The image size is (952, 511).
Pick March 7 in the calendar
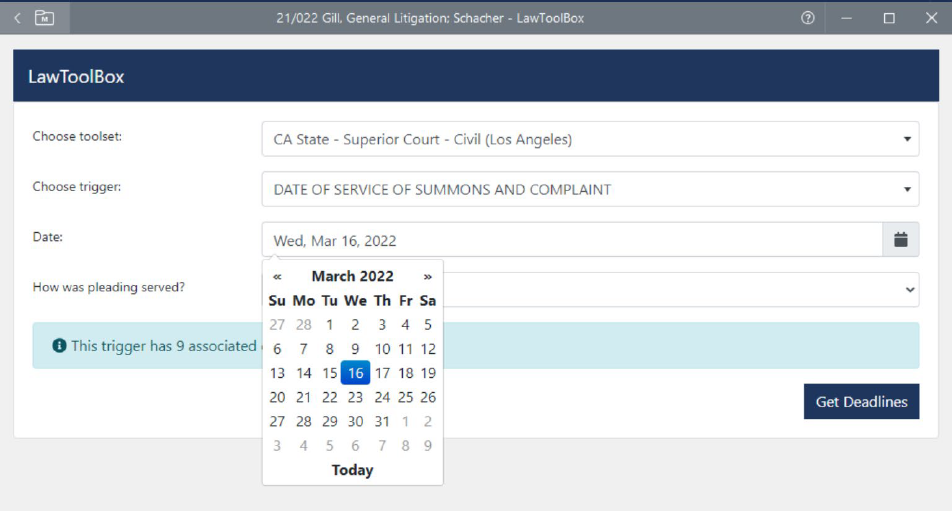pyautogui.click(x=304, y=349)
